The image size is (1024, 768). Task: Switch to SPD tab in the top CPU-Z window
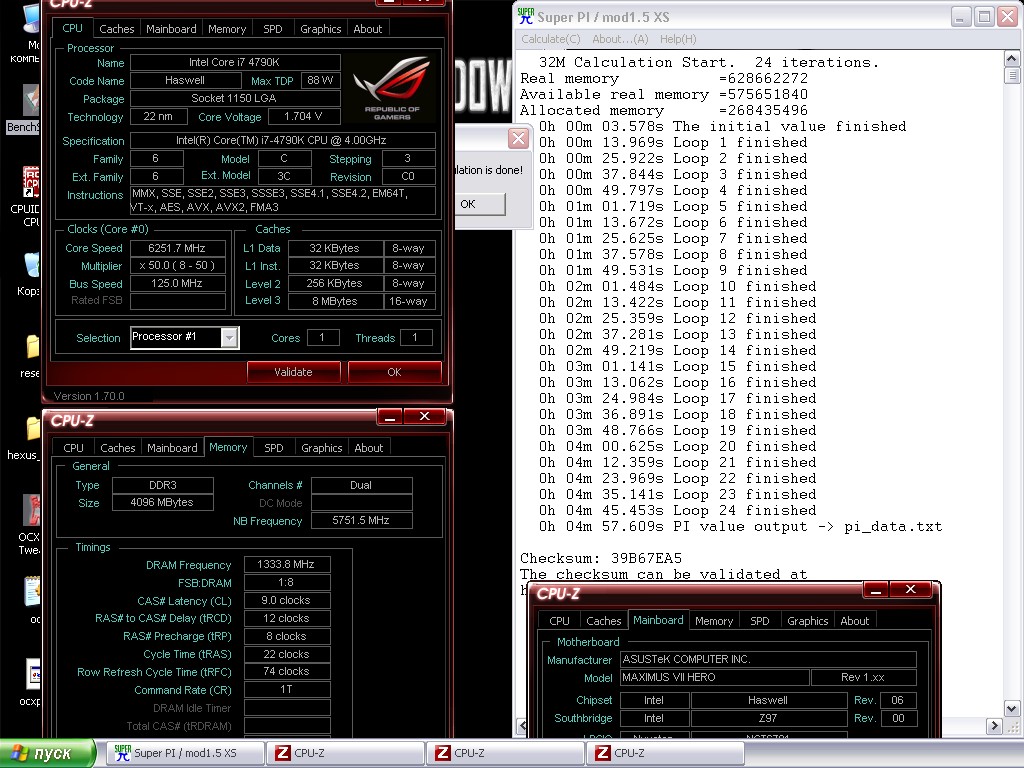tap(273, 29)
